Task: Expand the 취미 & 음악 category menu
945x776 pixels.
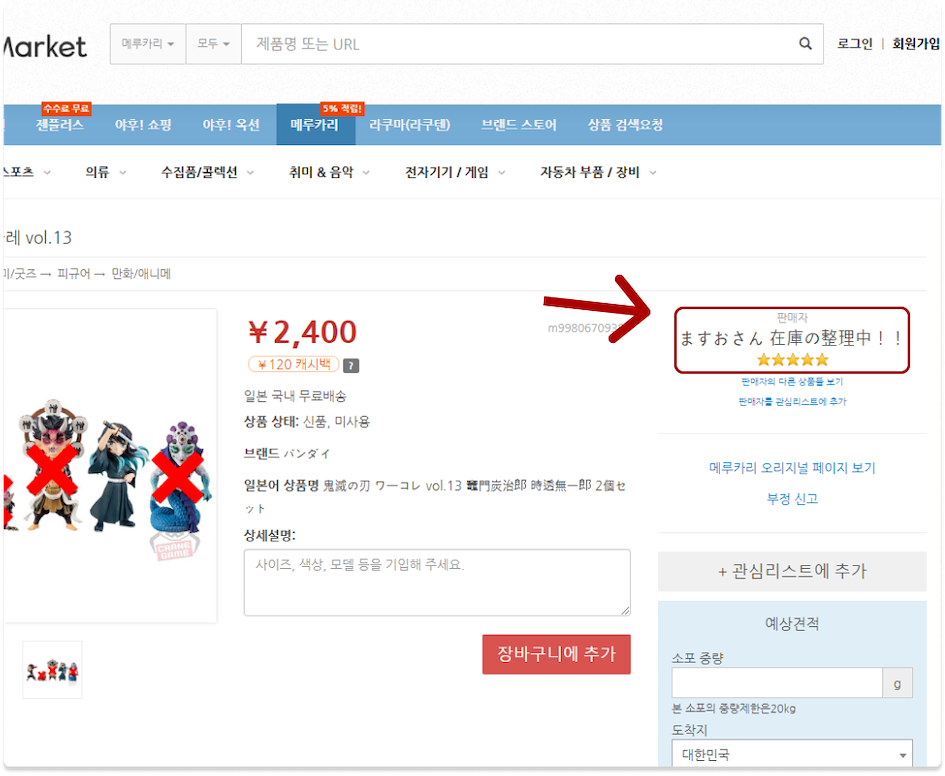Action: tap(328, 172)
